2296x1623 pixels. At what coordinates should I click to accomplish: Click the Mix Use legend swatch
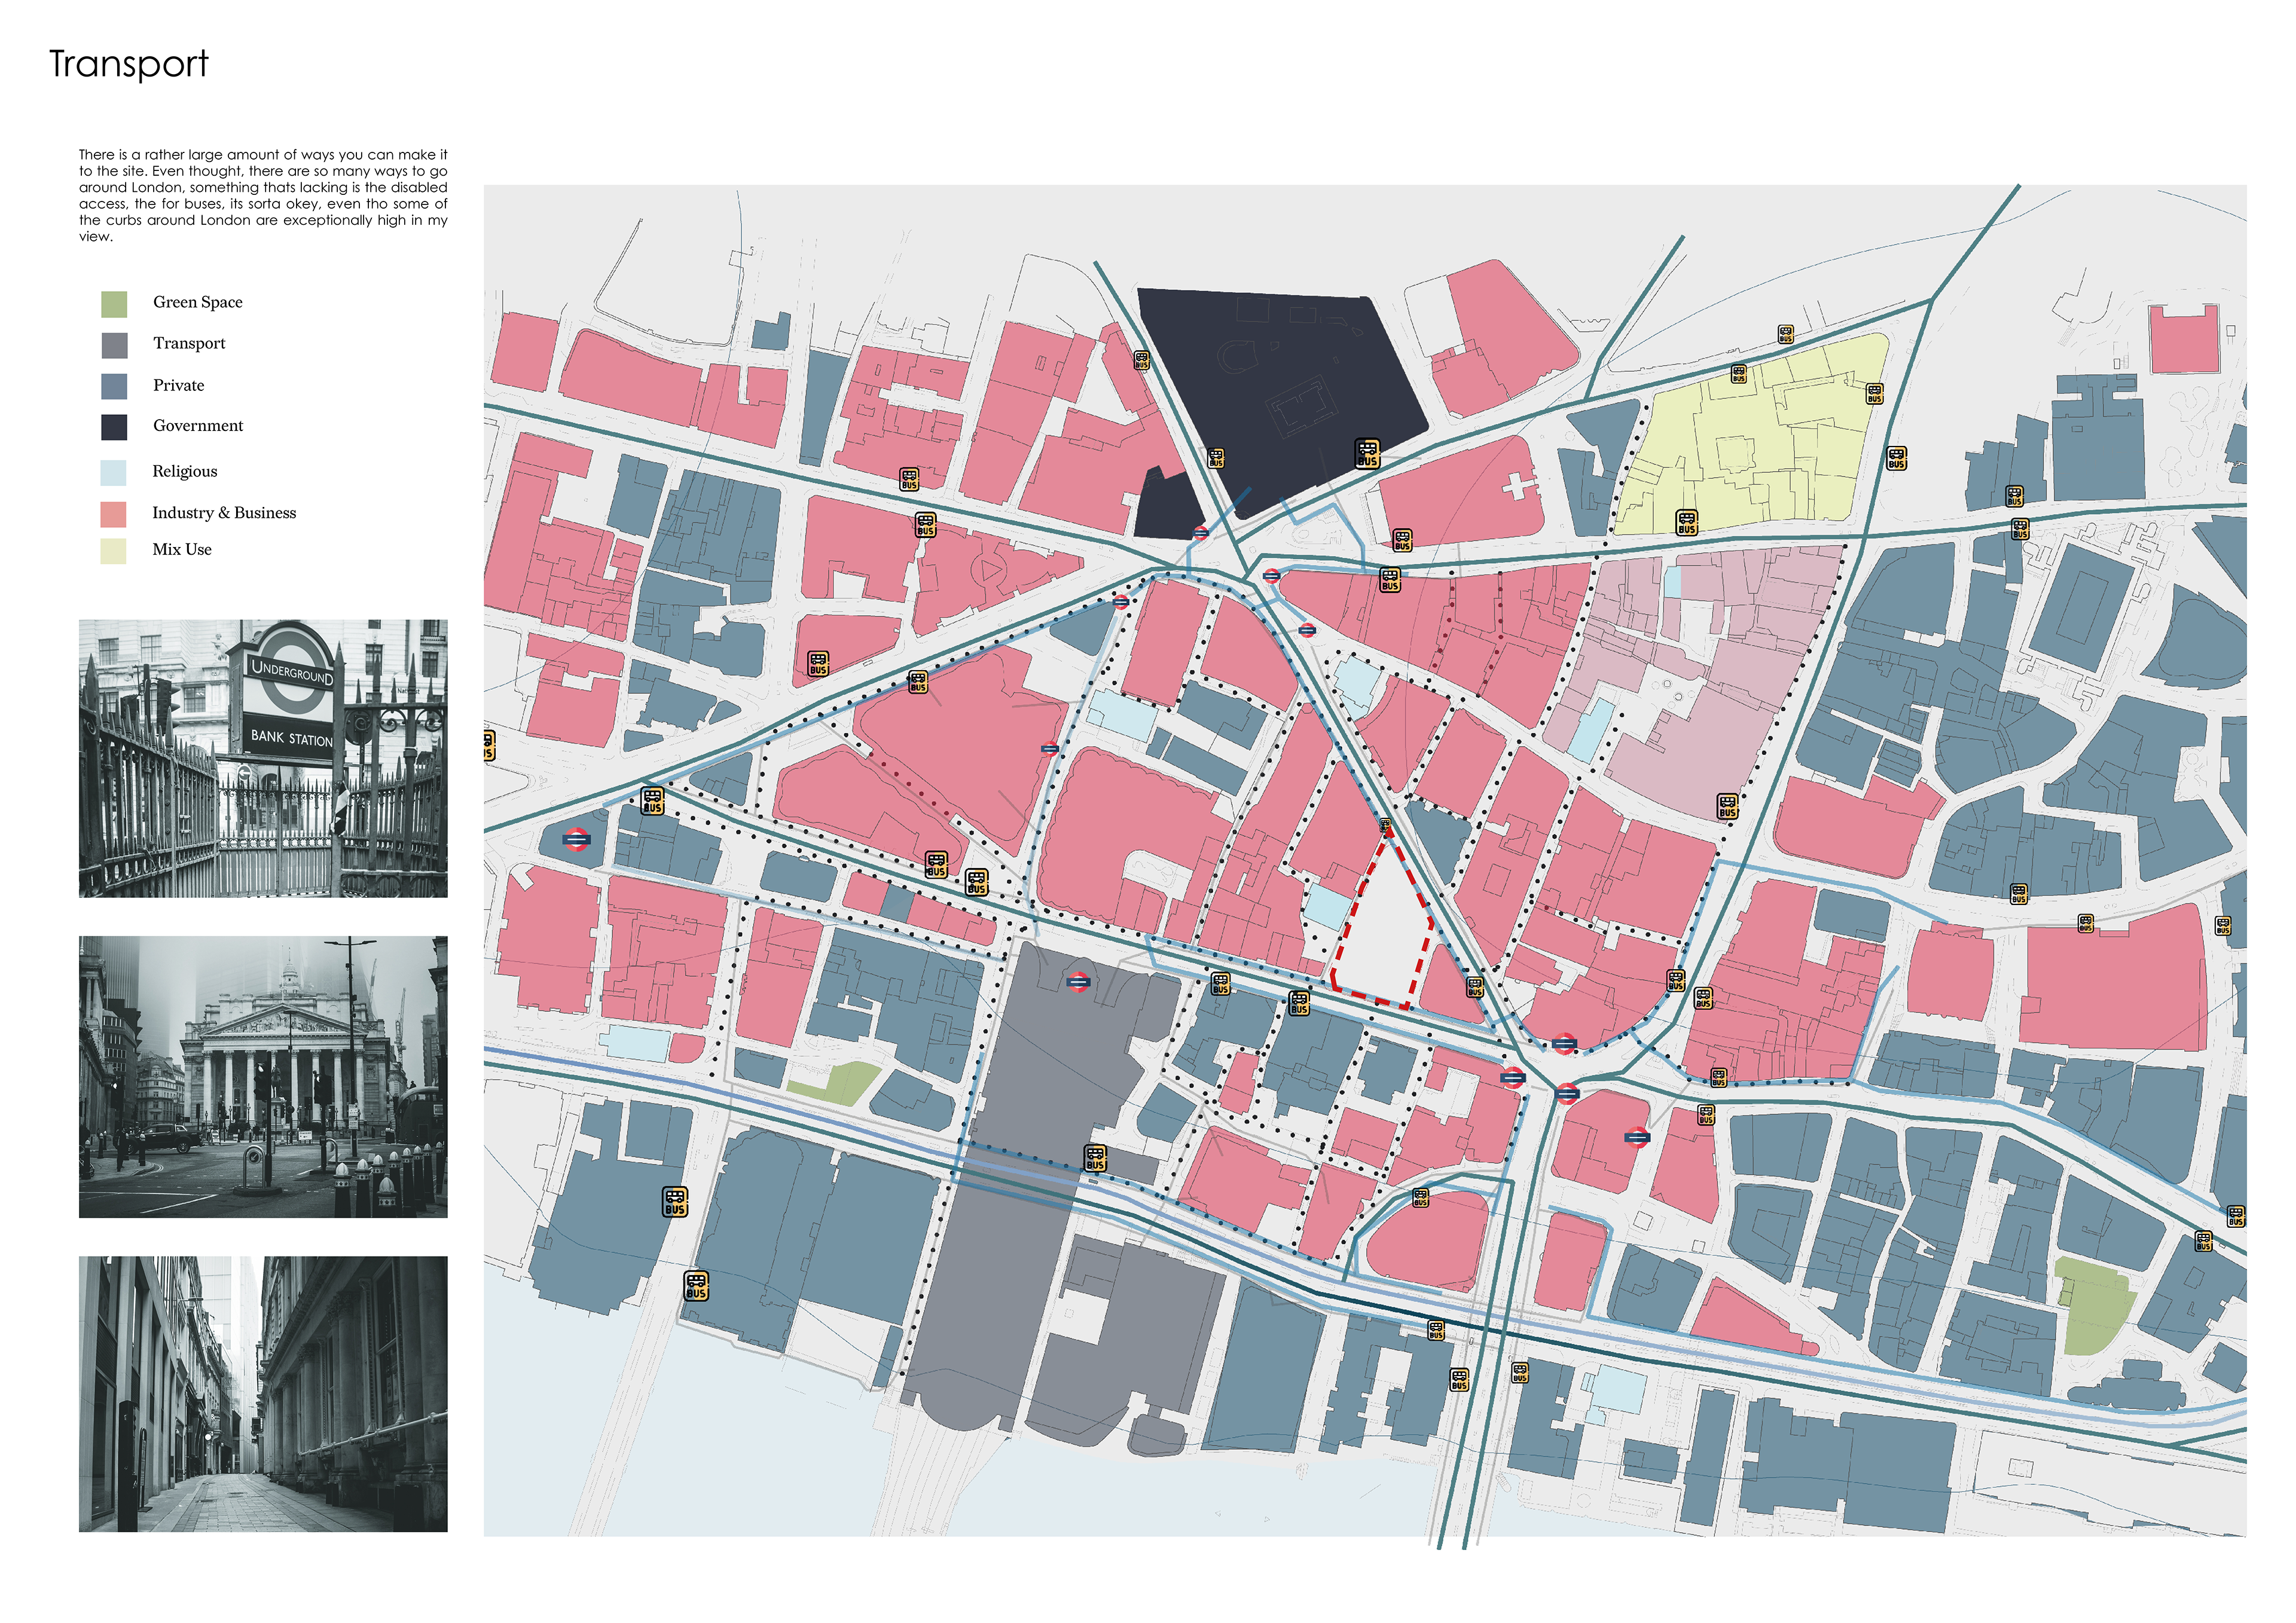pos(114,551)
